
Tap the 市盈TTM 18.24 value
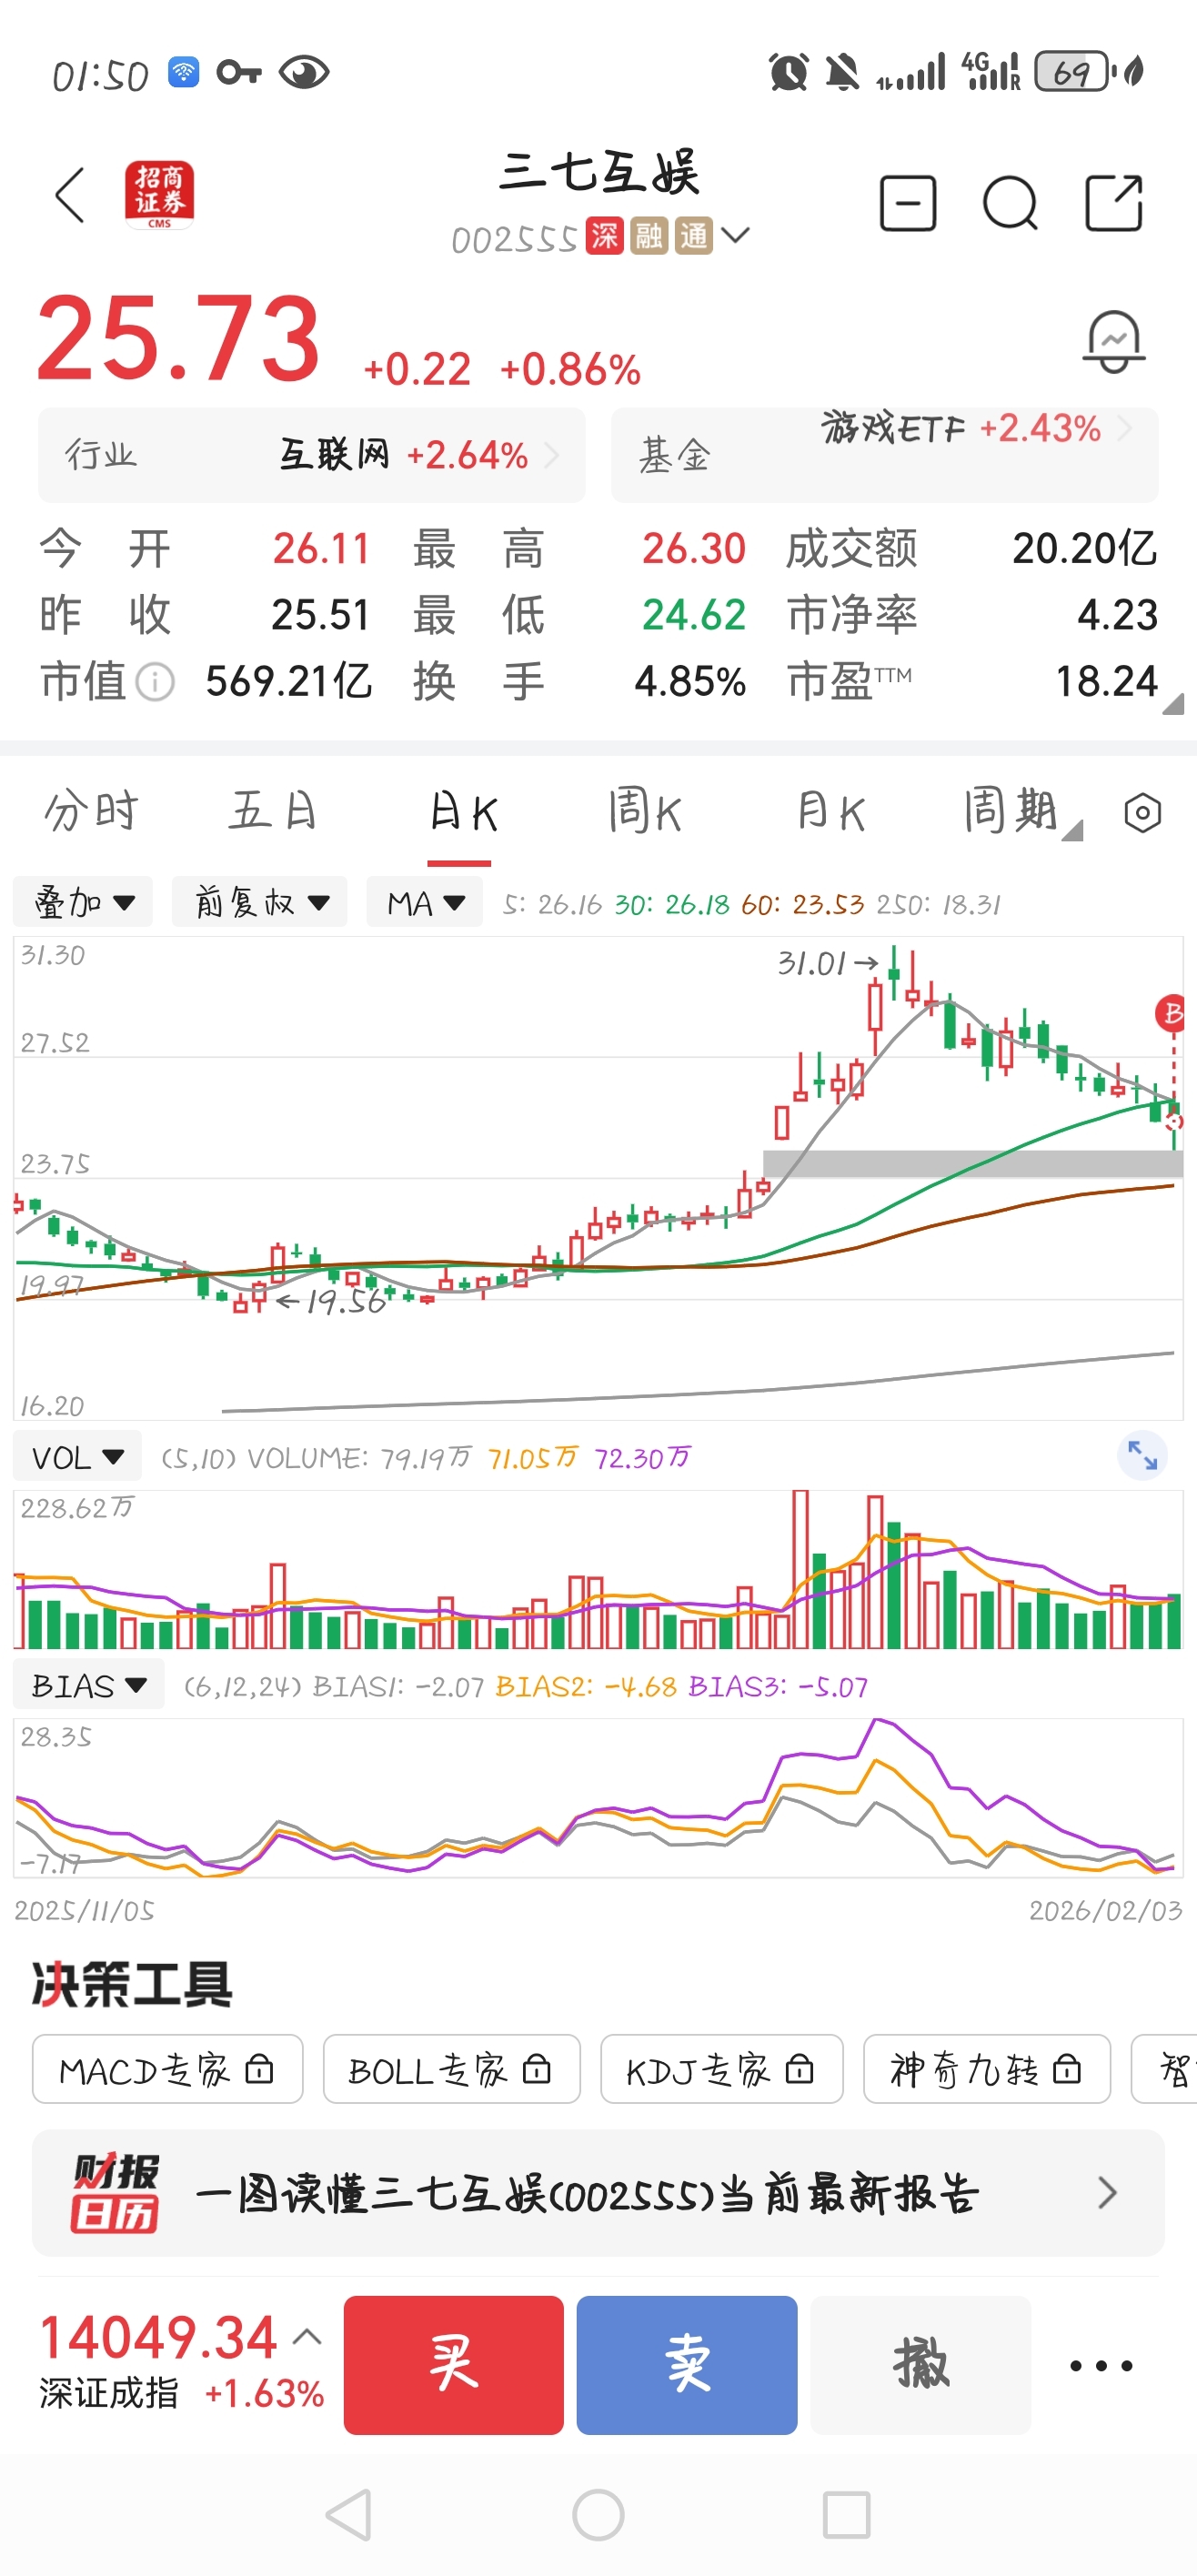1106,682
